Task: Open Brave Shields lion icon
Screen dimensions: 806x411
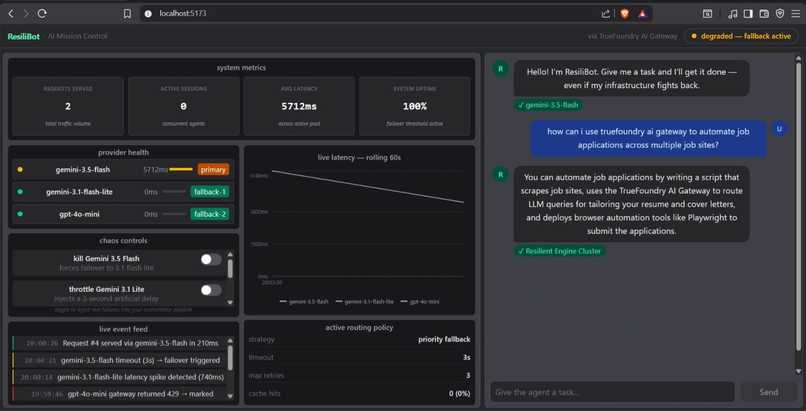Action: click(x=625, y=14)
